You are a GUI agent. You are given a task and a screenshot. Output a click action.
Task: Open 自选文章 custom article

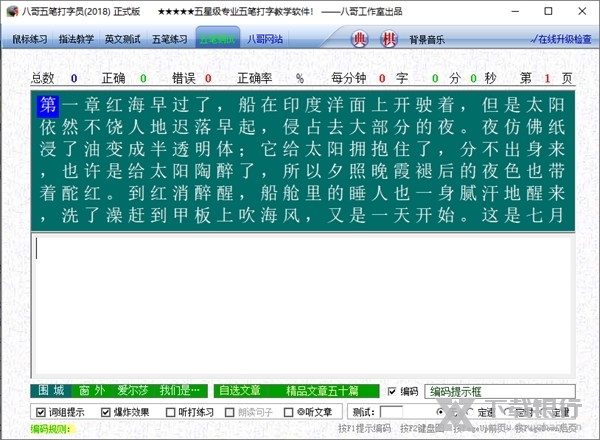(240, 391)
